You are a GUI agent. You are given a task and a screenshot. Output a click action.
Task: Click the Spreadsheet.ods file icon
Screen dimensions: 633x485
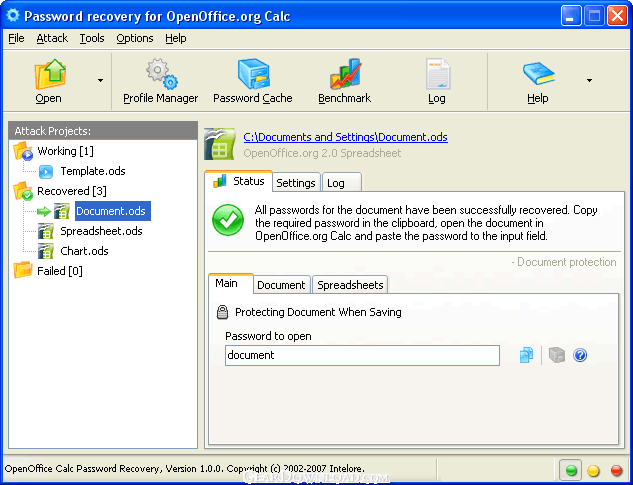coord(46,231)
